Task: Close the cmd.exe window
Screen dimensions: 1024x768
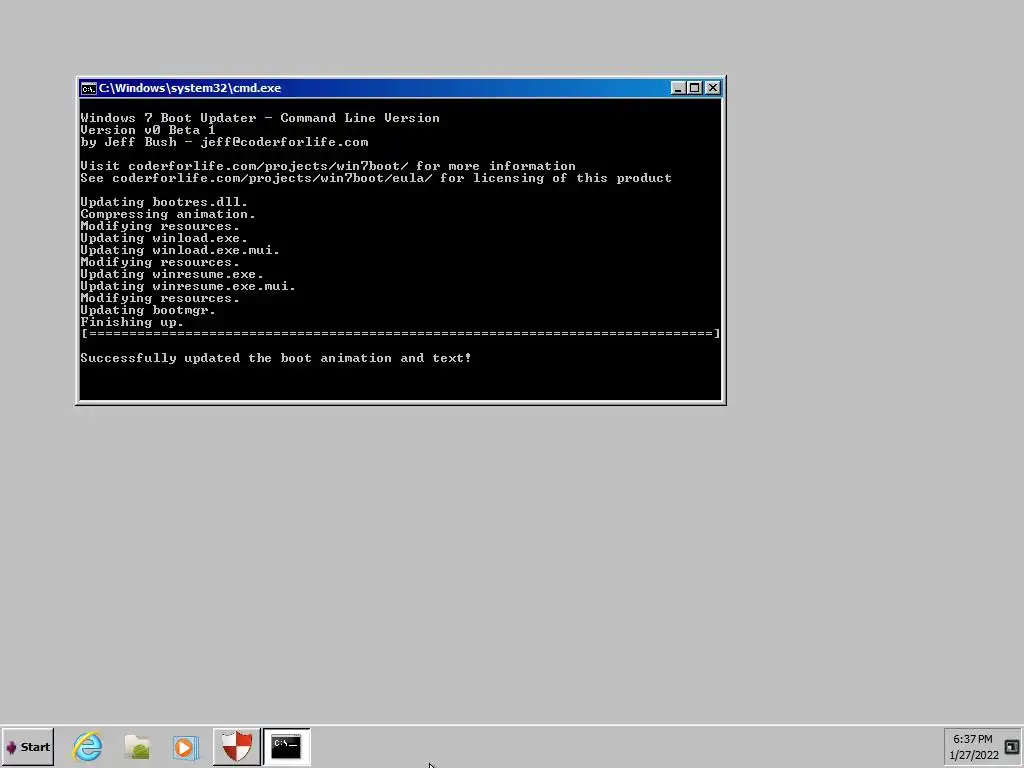Action: coord(712,88)
